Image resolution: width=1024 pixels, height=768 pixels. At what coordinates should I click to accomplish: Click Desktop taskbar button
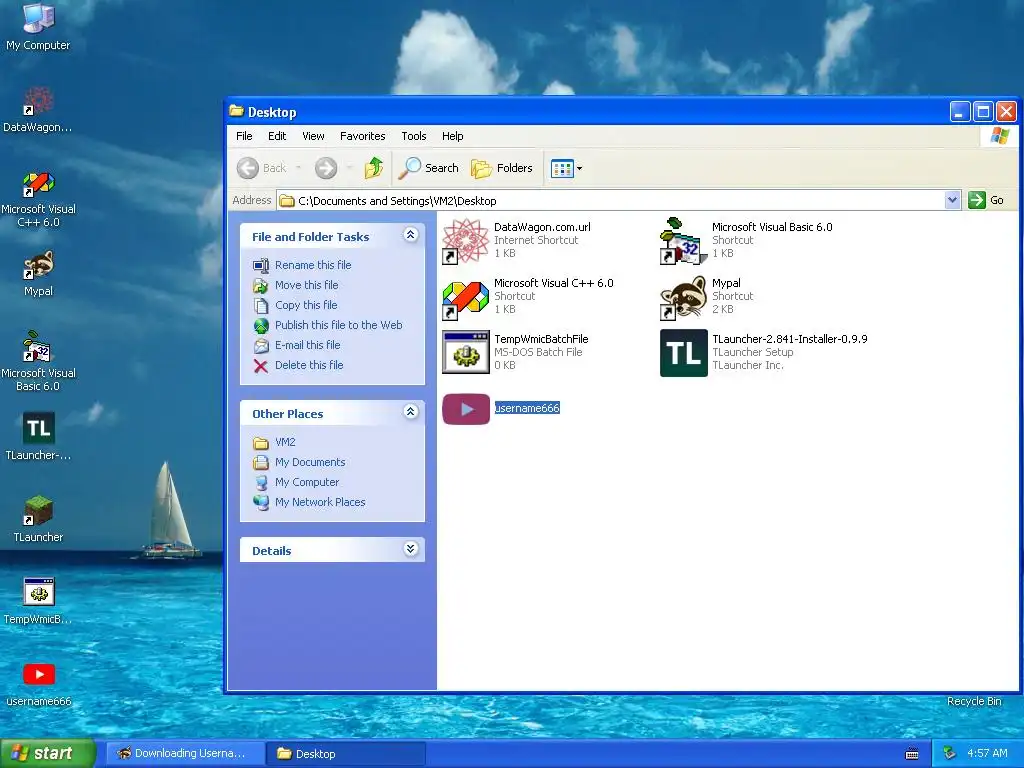click(345, 753)
